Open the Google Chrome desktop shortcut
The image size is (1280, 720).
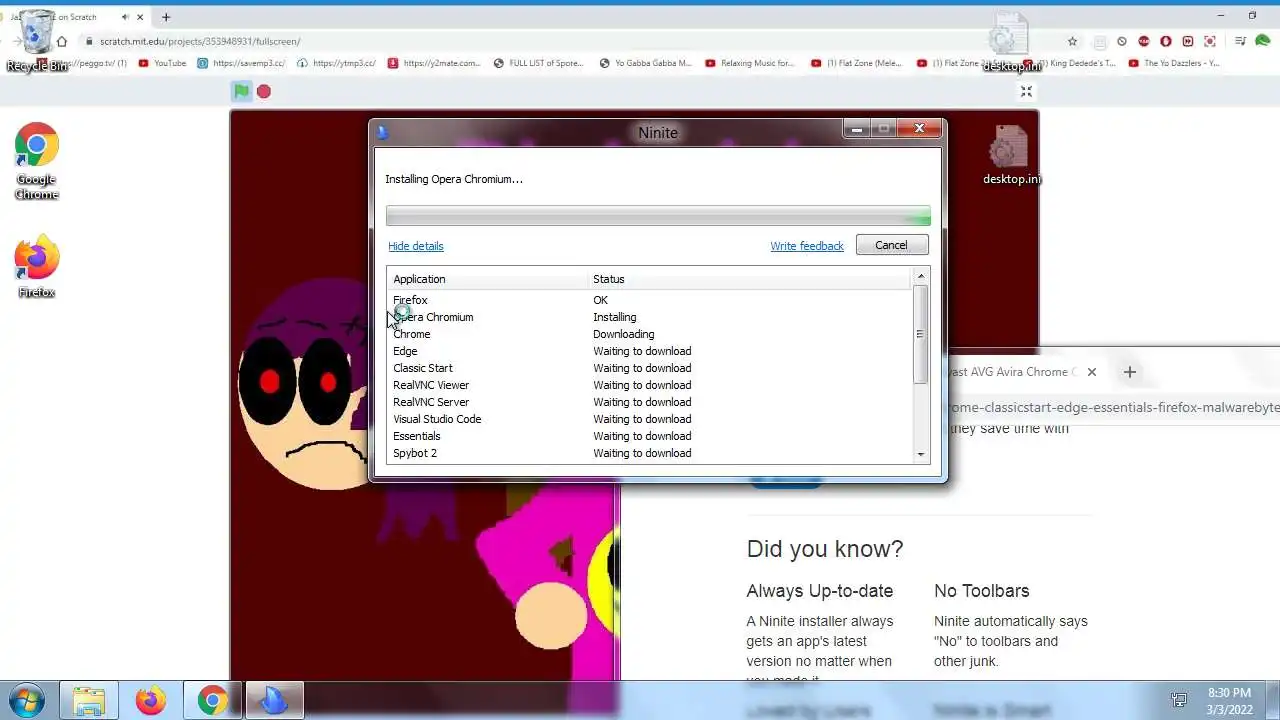point(37,162)
